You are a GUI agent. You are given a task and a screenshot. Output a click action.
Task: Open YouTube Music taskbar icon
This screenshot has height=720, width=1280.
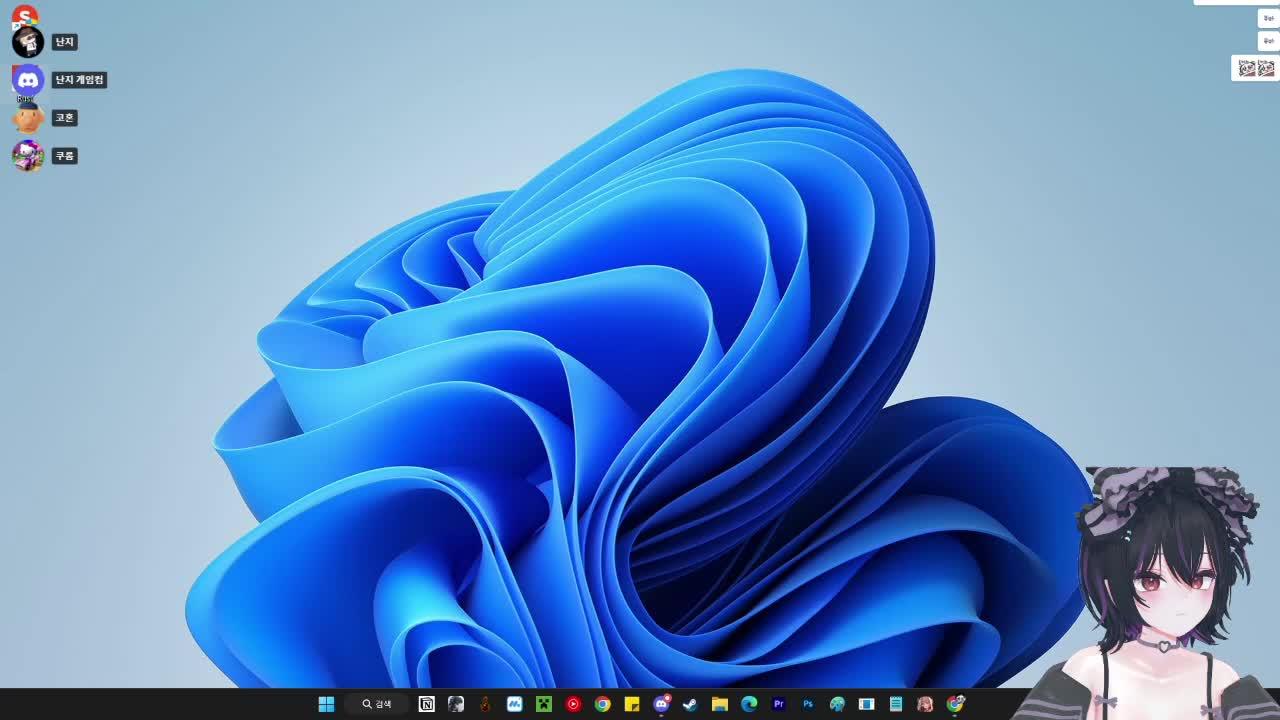(x=573, y=704)
